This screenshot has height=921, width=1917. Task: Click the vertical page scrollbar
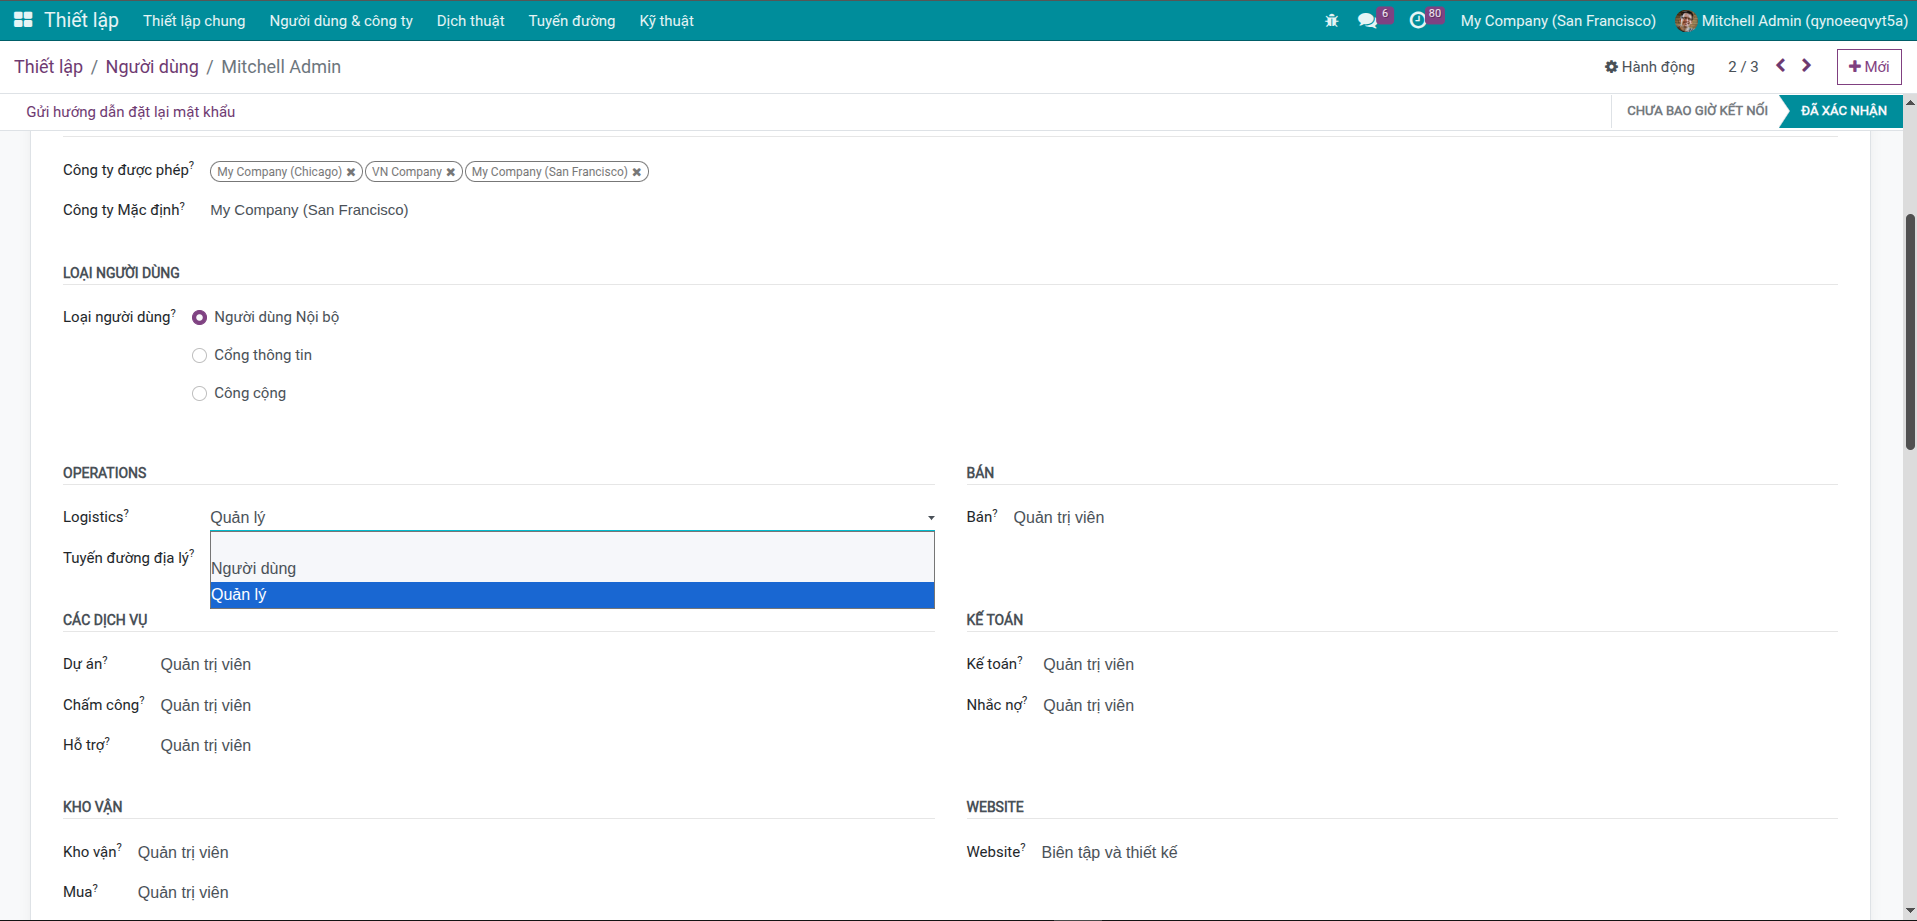[x=1910, y=330]
